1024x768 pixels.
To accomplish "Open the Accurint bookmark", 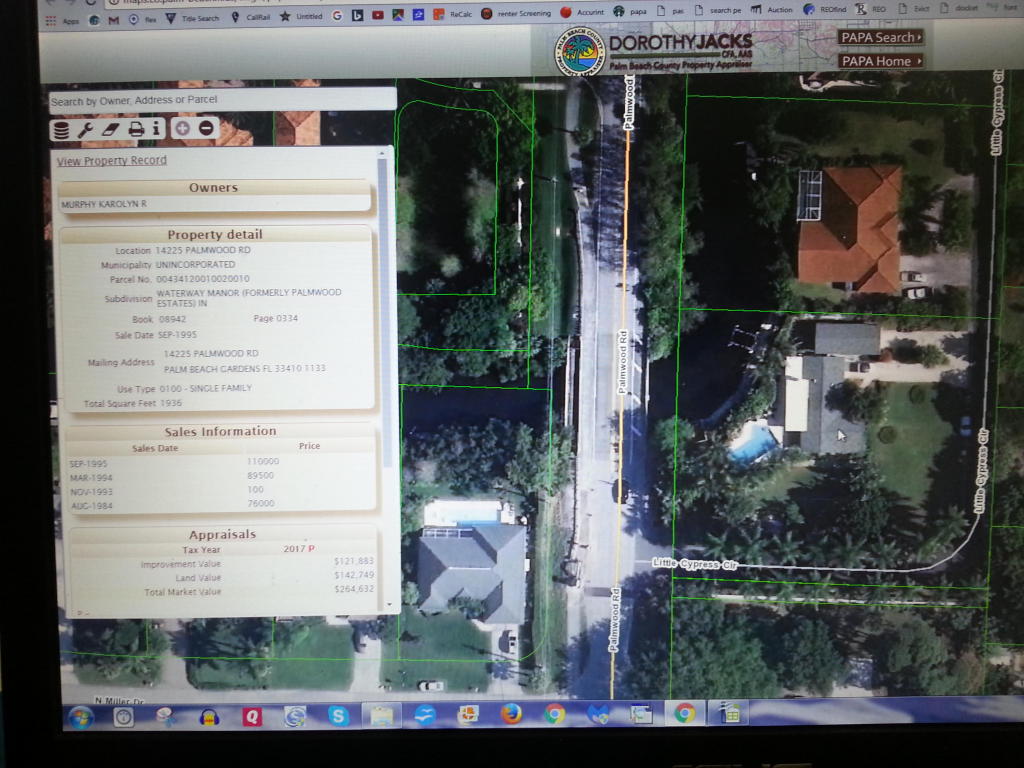I will 581,13.
